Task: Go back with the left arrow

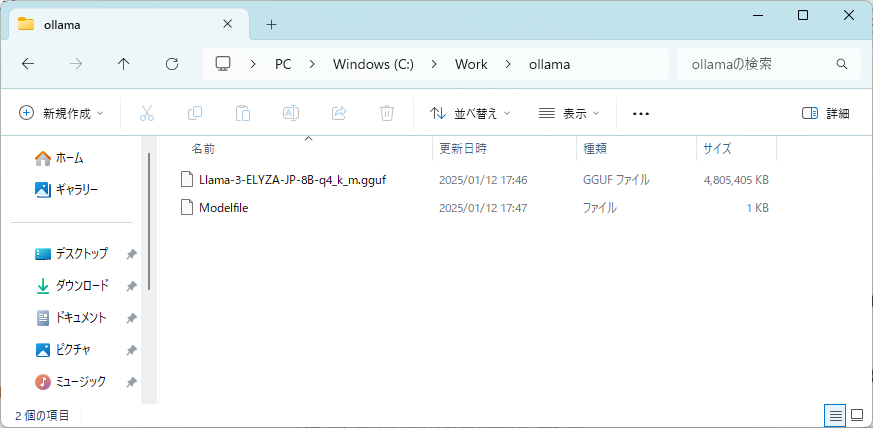Action: point(28,64)
